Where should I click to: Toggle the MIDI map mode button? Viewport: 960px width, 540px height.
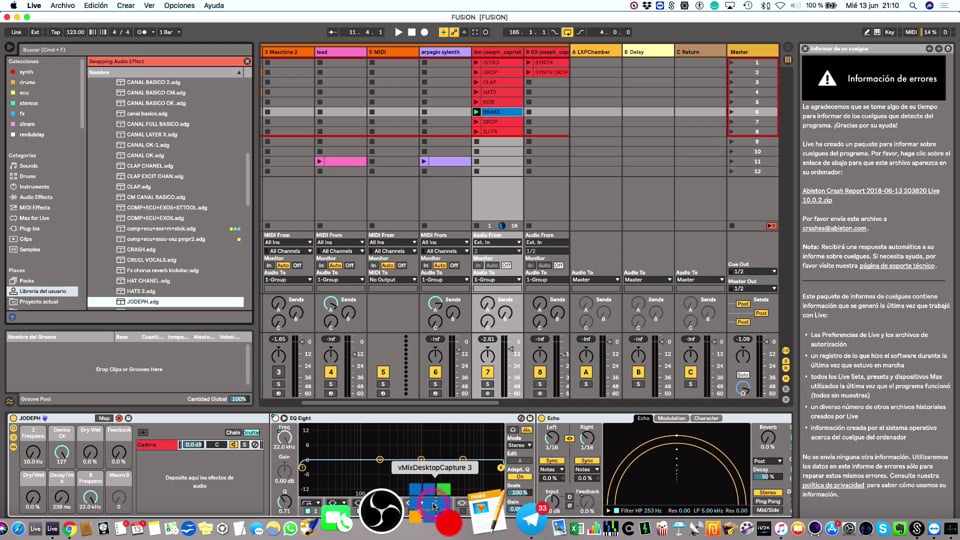(x=911, y=32)
